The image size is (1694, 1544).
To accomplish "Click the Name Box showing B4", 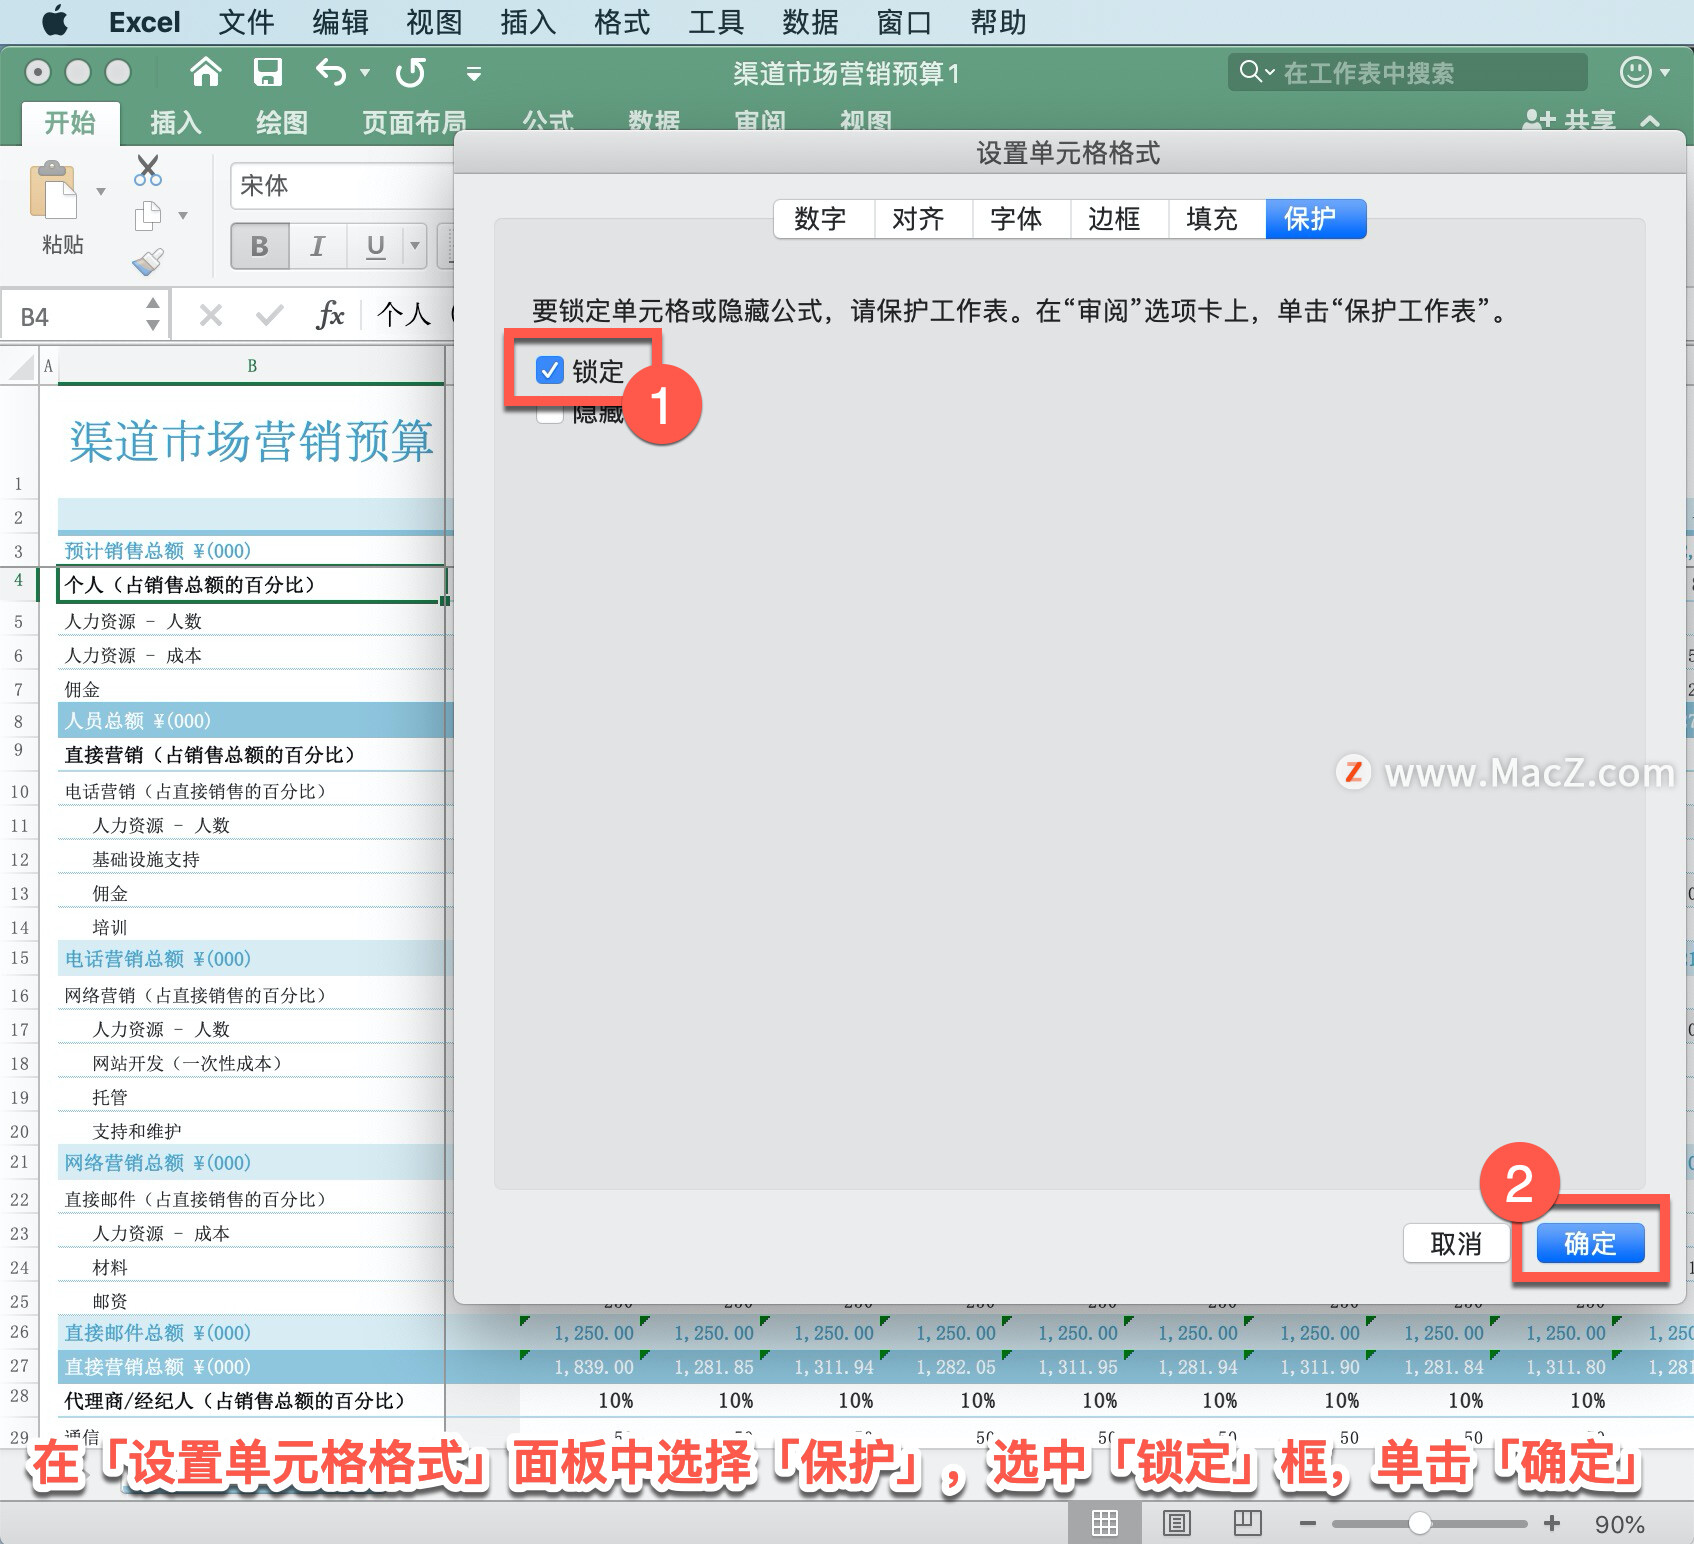I will click(x=72, y=317).
